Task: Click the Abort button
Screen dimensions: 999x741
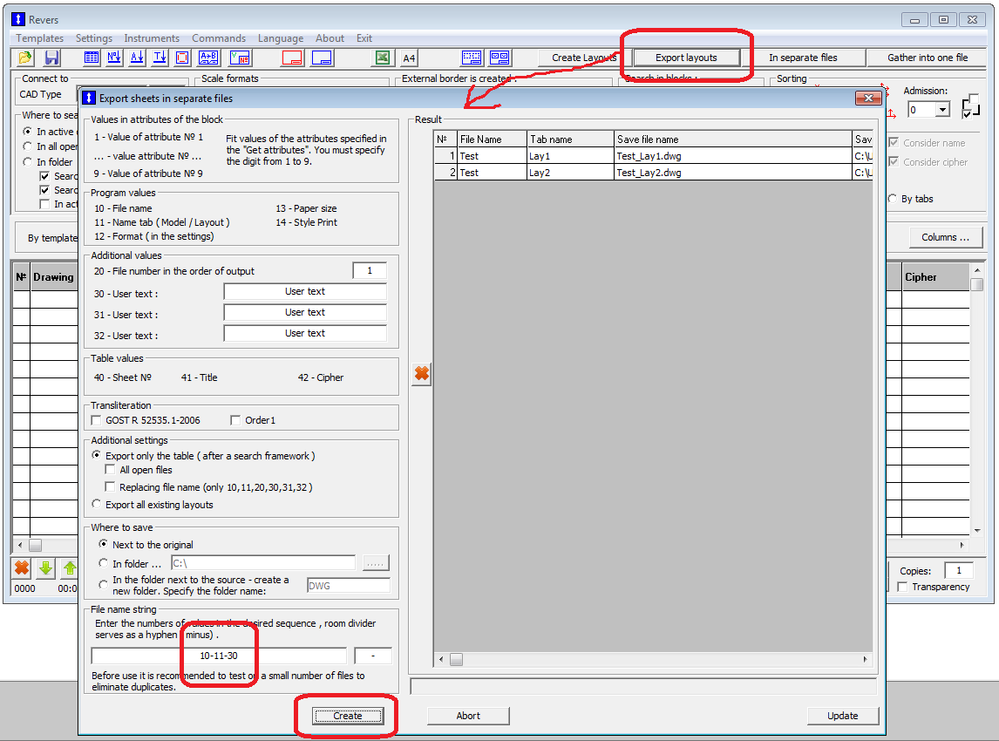Action: point(468,716)
